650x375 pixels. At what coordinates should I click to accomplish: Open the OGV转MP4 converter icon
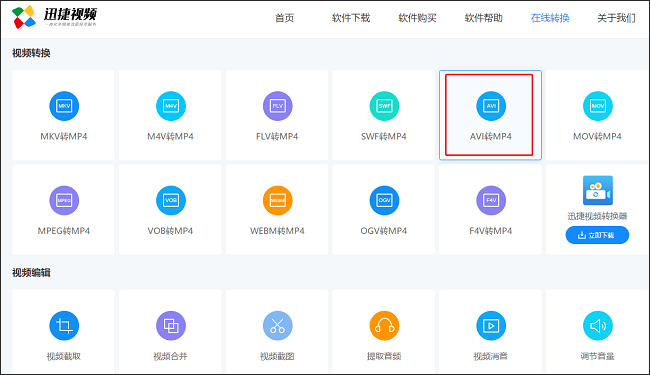click(x=384, y=201)
